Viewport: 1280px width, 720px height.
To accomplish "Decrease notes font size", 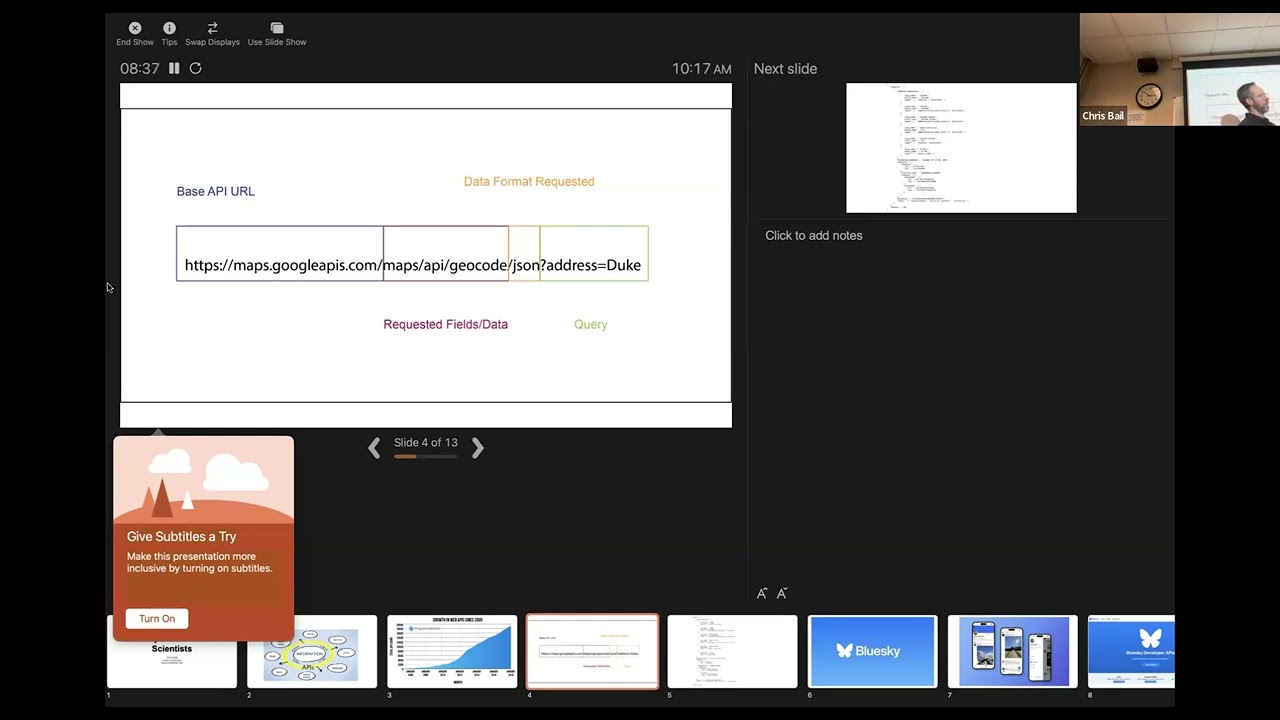I will tap(782, 593).
